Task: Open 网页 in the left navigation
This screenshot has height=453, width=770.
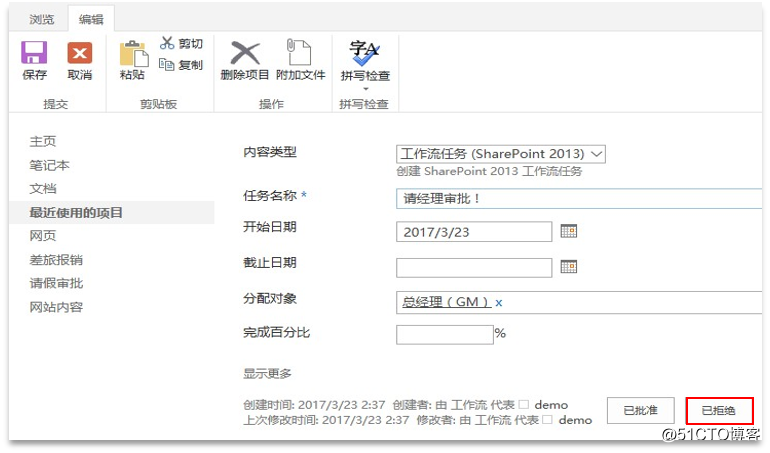Action: 43,236
